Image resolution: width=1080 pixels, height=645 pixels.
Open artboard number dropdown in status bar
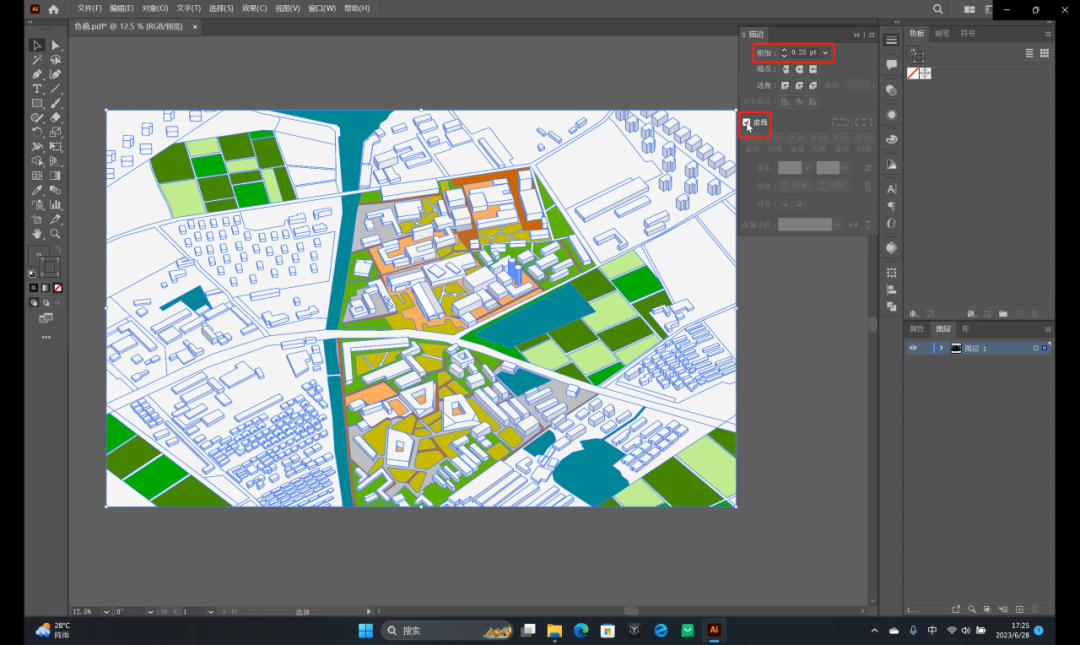click(211, 611)
